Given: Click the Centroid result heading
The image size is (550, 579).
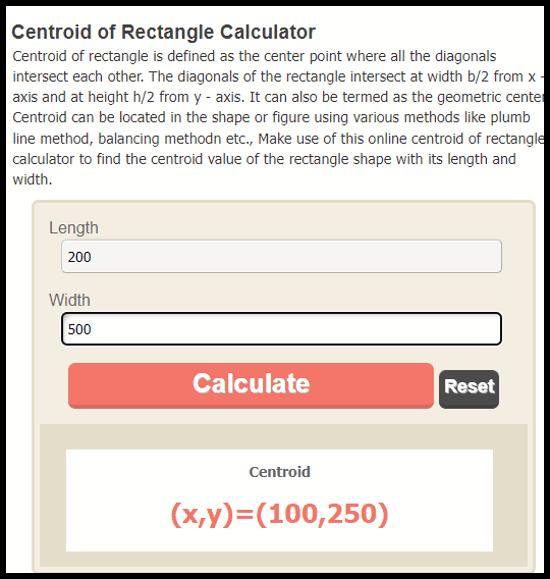Looking at the screenshot, I should point(279,472).
